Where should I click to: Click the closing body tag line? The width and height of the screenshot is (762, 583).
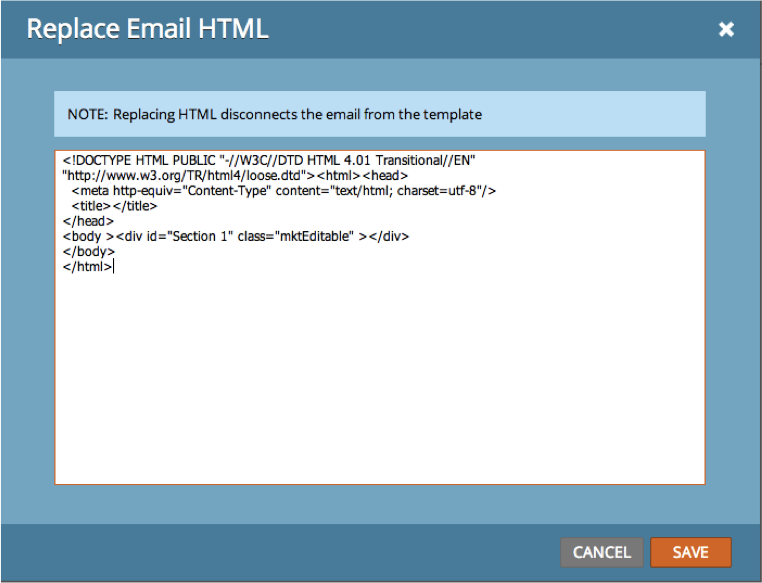click(88, 252)
